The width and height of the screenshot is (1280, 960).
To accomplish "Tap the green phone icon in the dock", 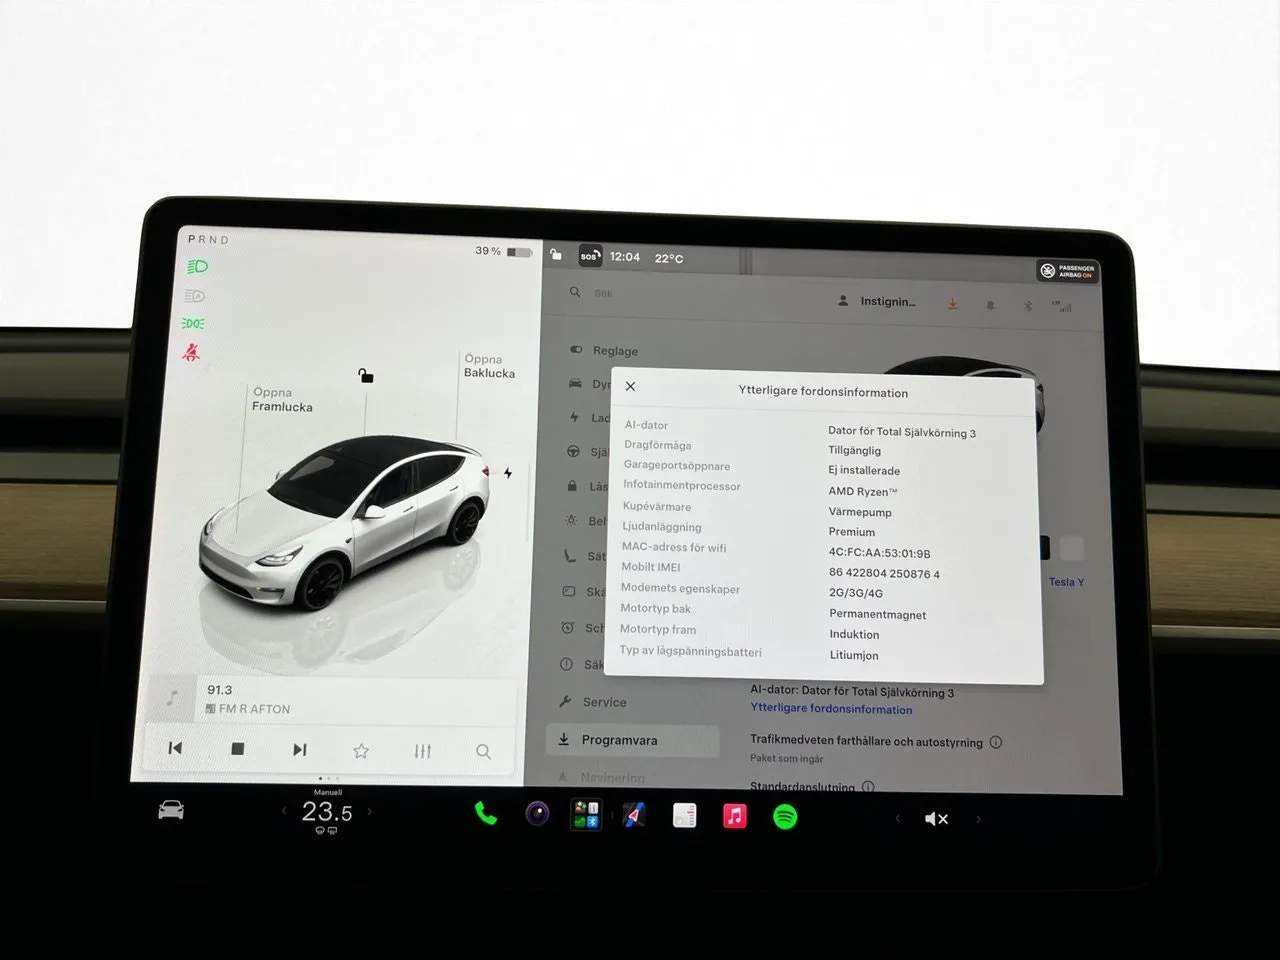I will [486, 814].
